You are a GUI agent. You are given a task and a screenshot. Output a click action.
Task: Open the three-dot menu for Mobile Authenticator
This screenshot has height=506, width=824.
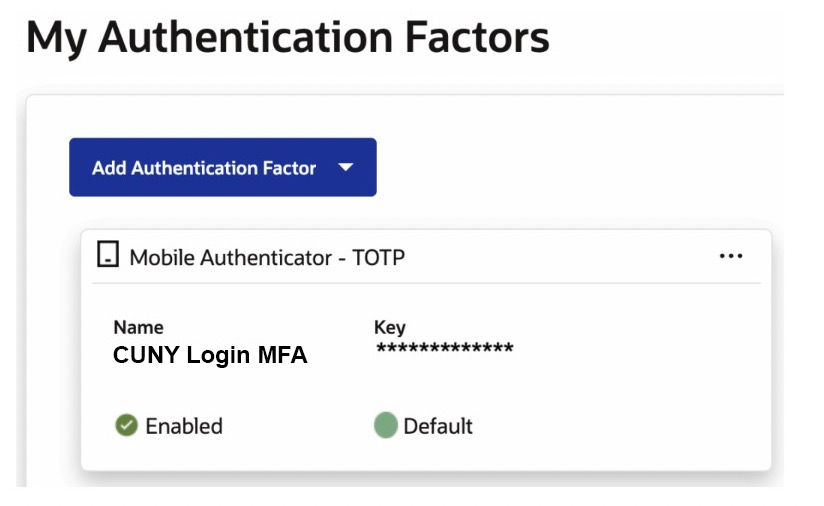click(x=731, y=256)
